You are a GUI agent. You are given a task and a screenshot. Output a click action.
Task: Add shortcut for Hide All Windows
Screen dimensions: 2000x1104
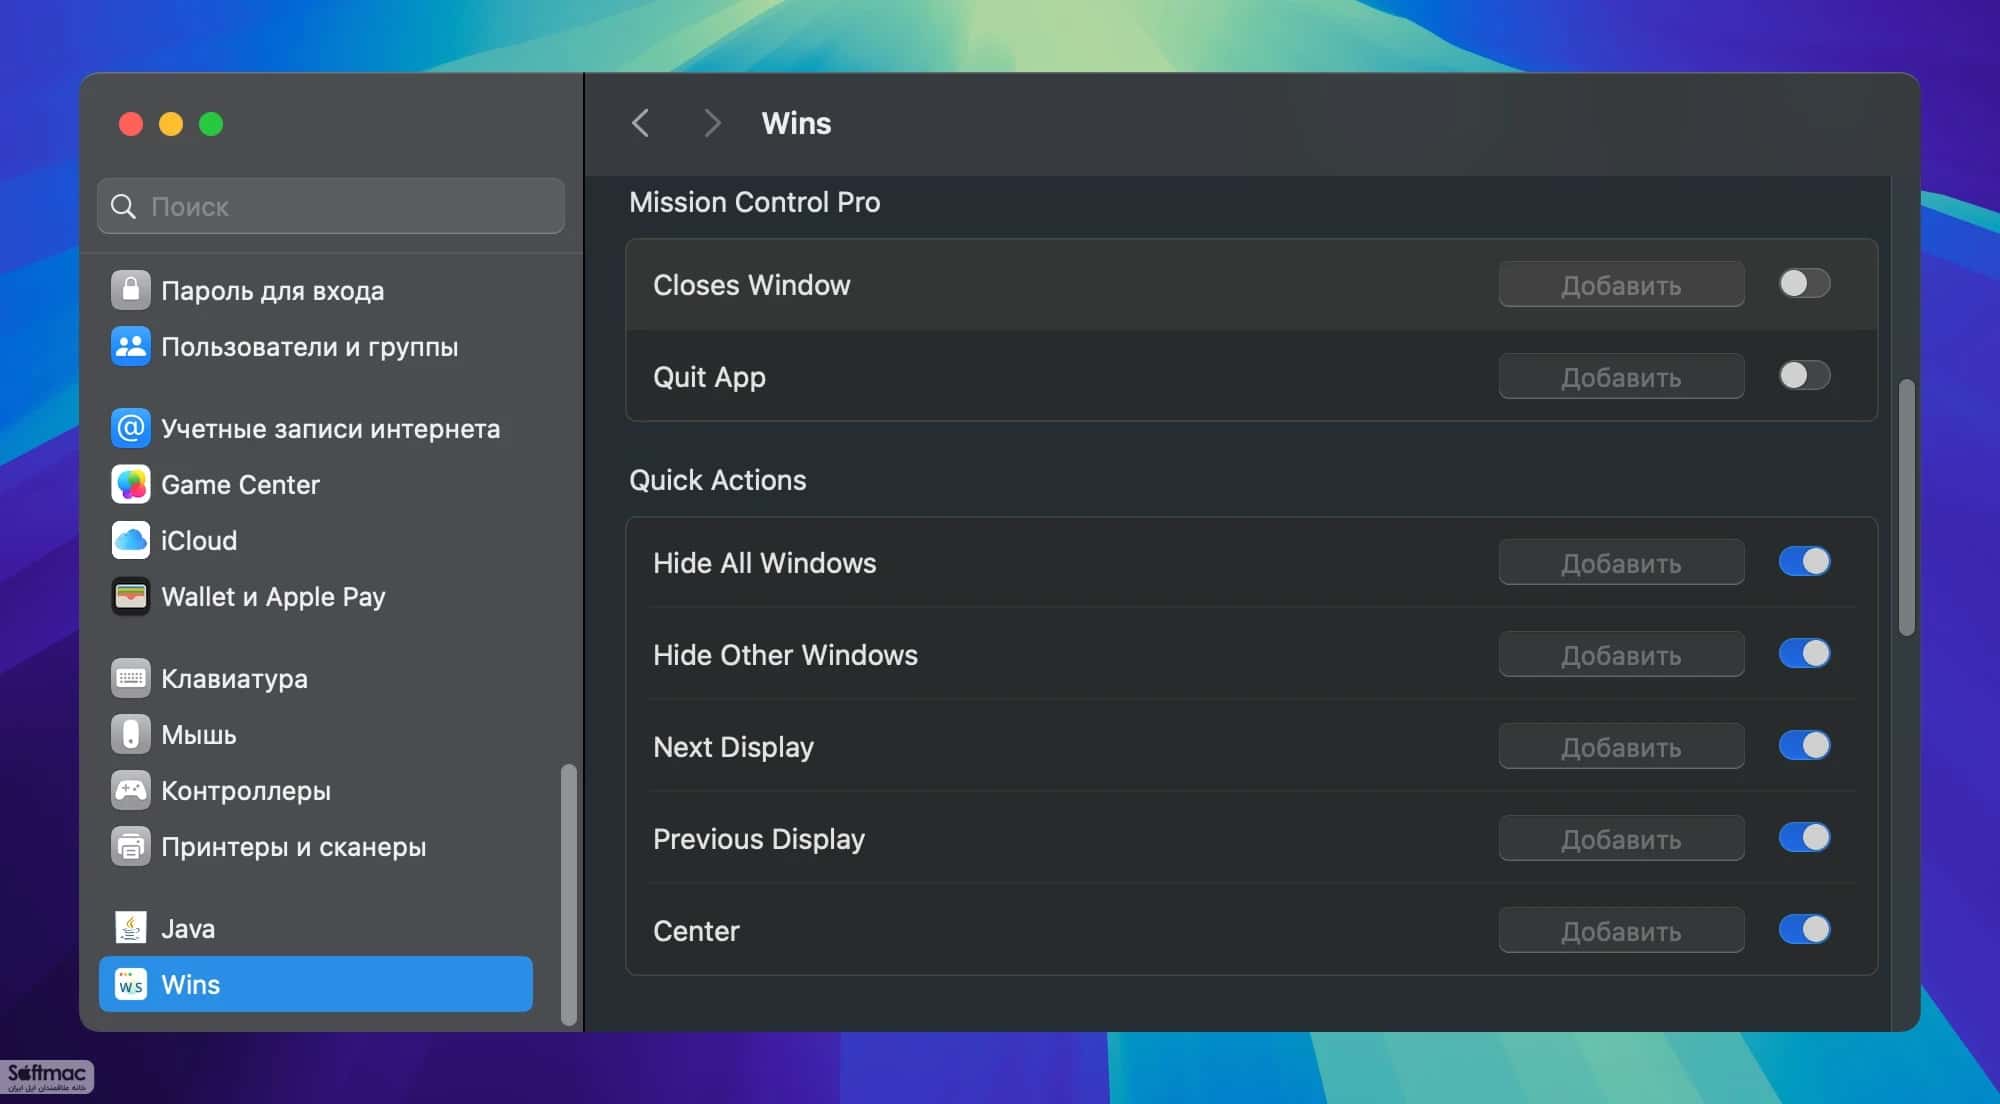pyautogui.click(x=1621, y=563)
